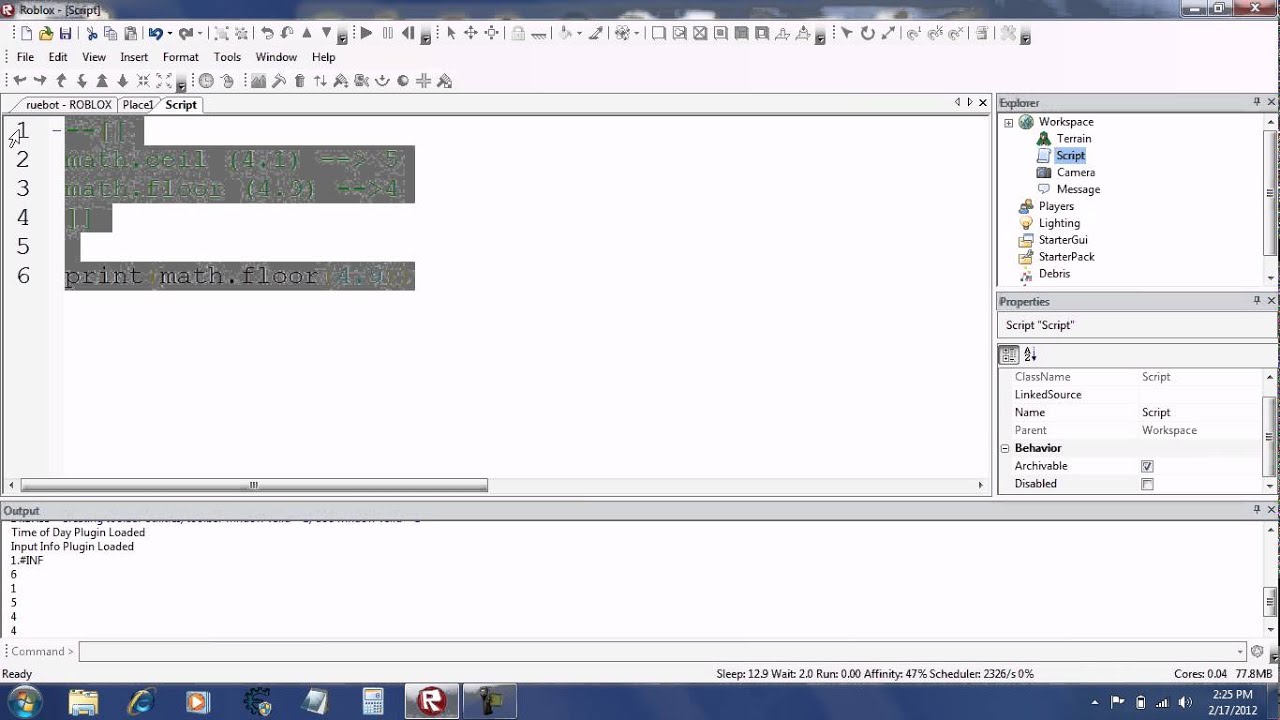Open the Undo history dropdown arrow

click(170, 33)
